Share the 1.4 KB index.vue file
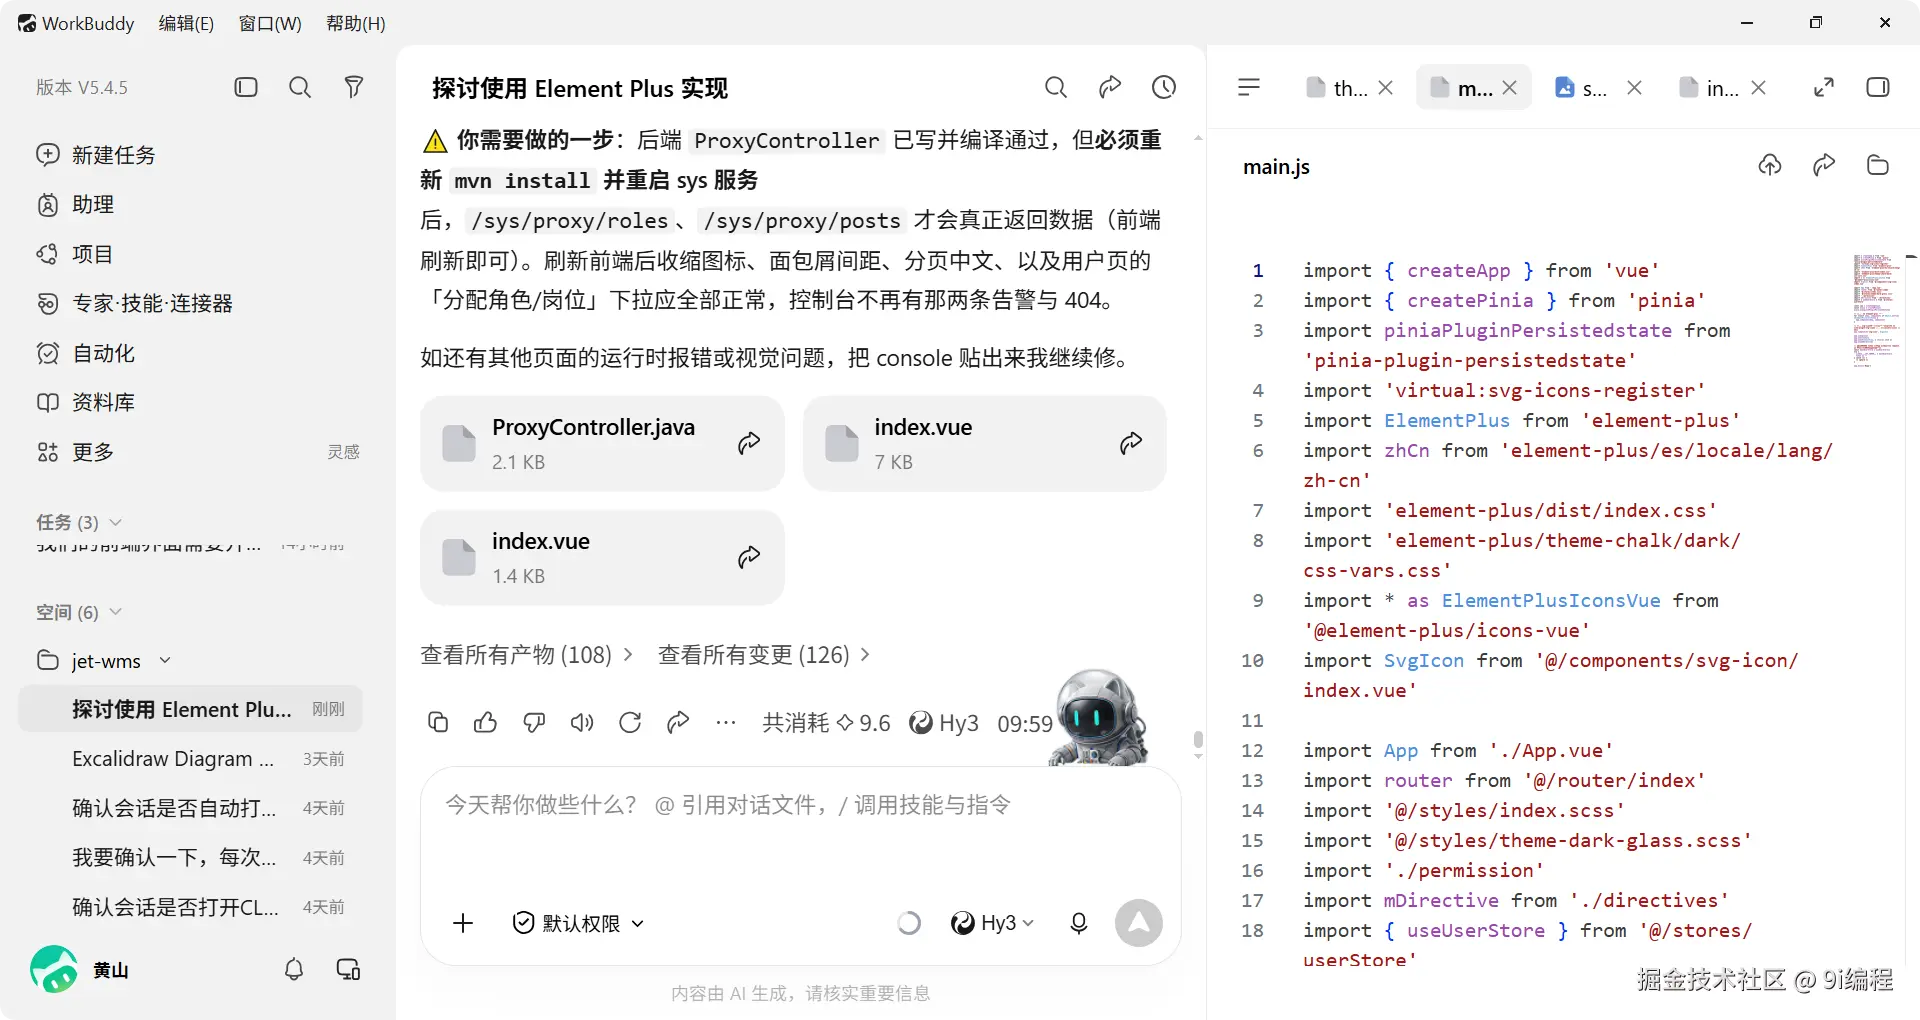 pos(749,557)
